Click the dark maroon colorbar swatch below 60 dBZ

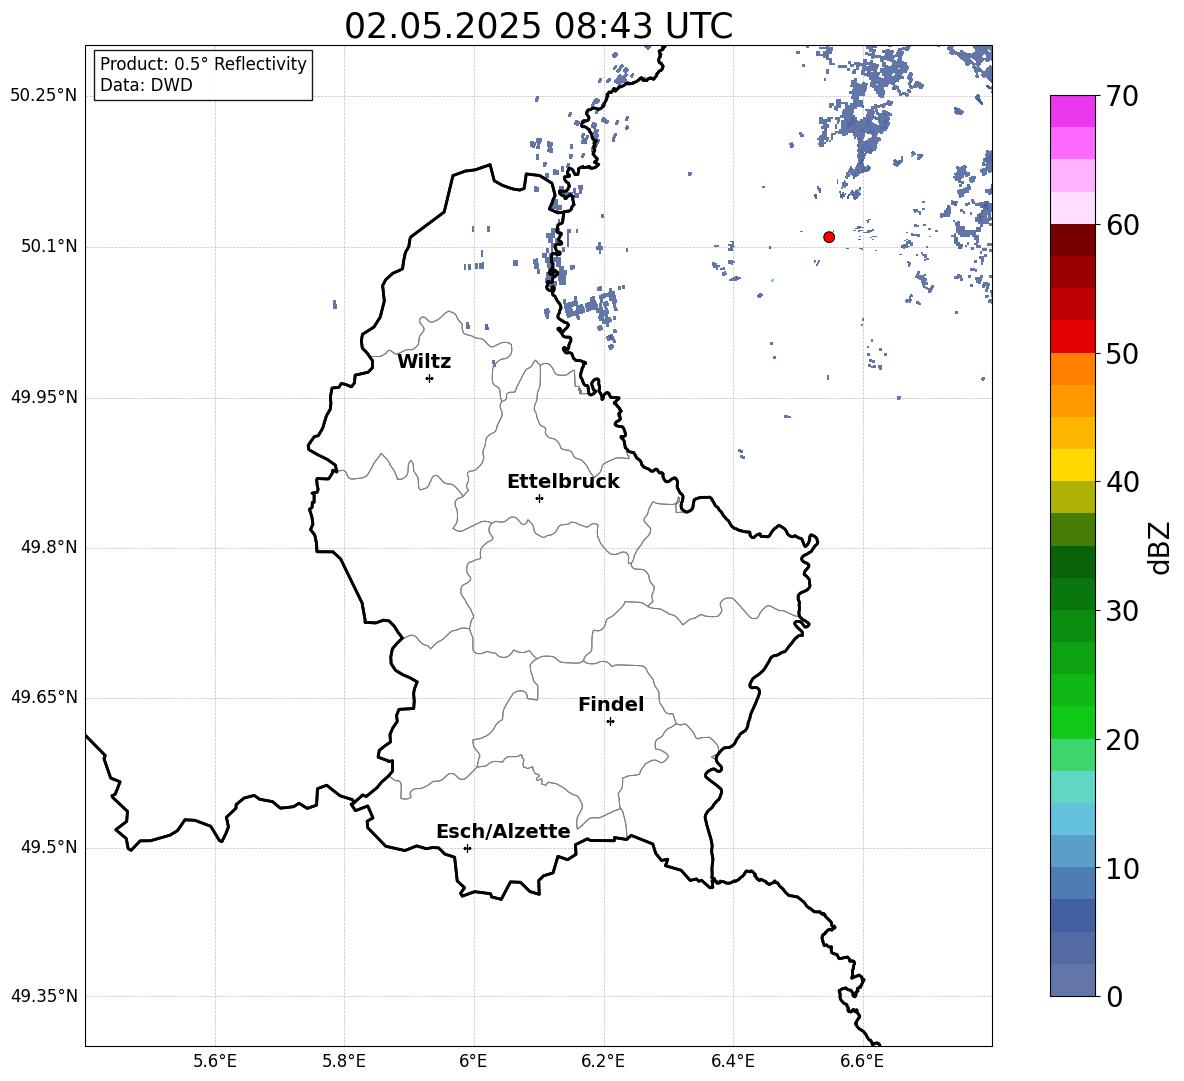[1072, 240]
